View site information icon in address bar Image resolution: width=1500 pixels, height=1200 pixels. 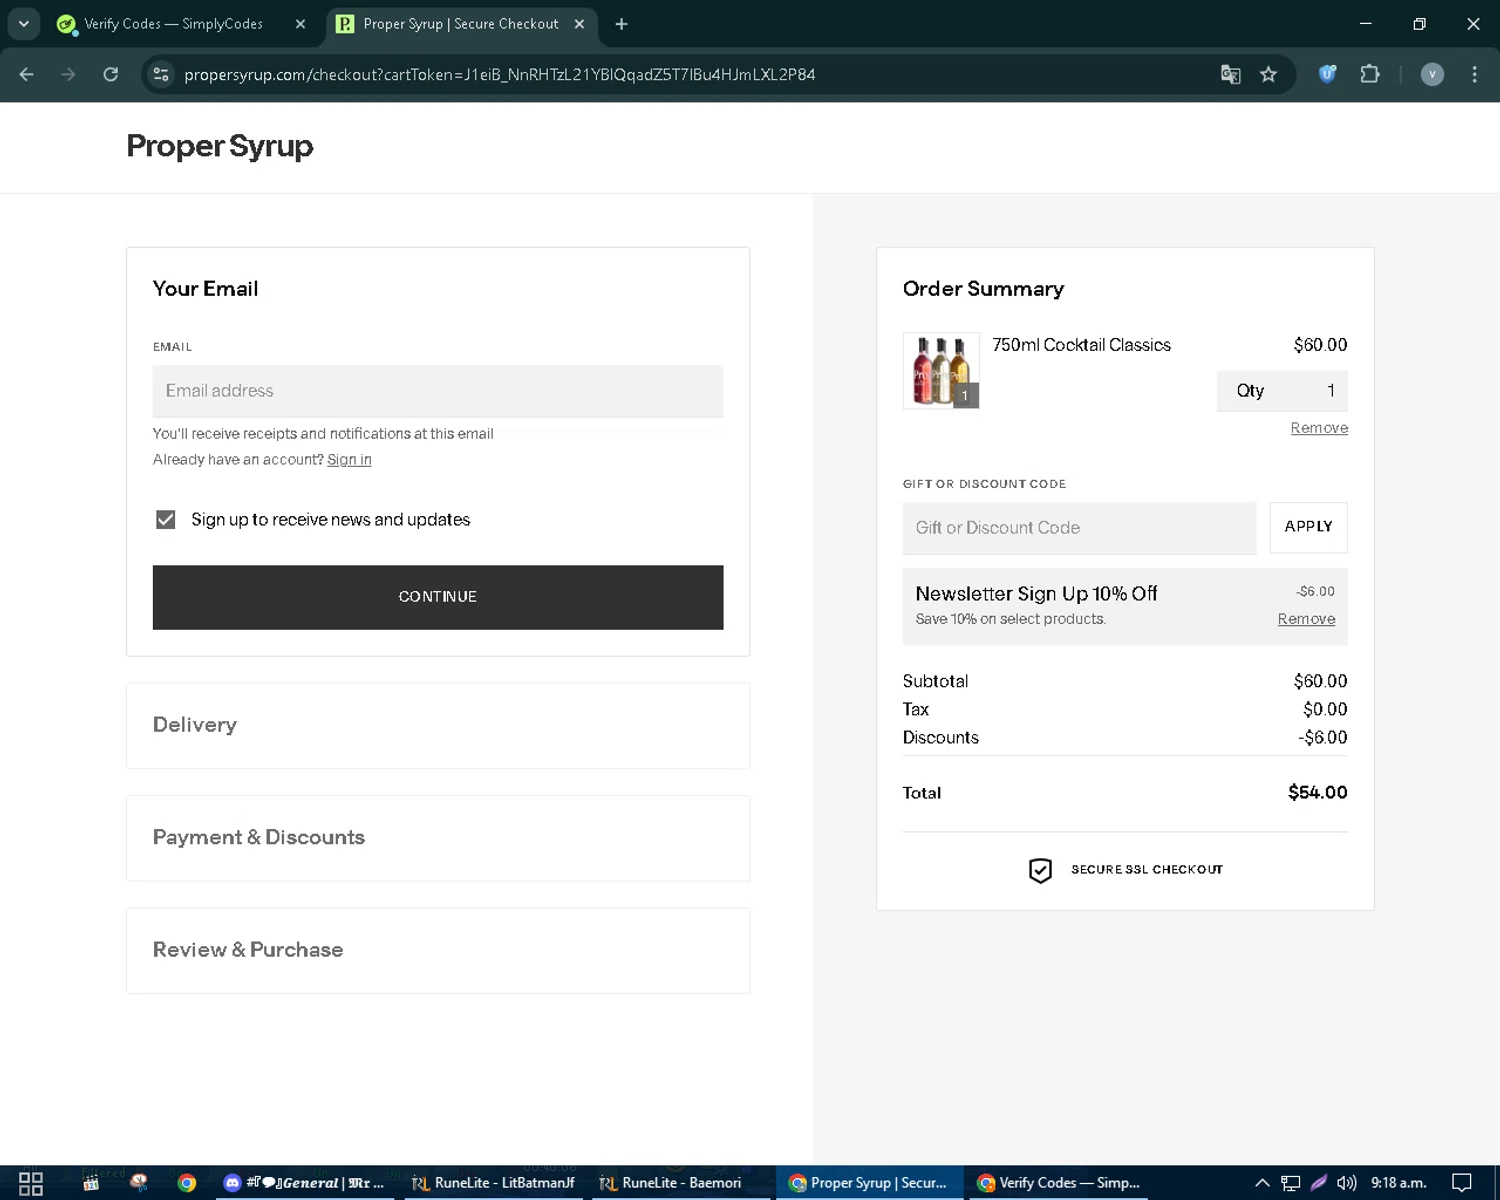tap(161, 74)
